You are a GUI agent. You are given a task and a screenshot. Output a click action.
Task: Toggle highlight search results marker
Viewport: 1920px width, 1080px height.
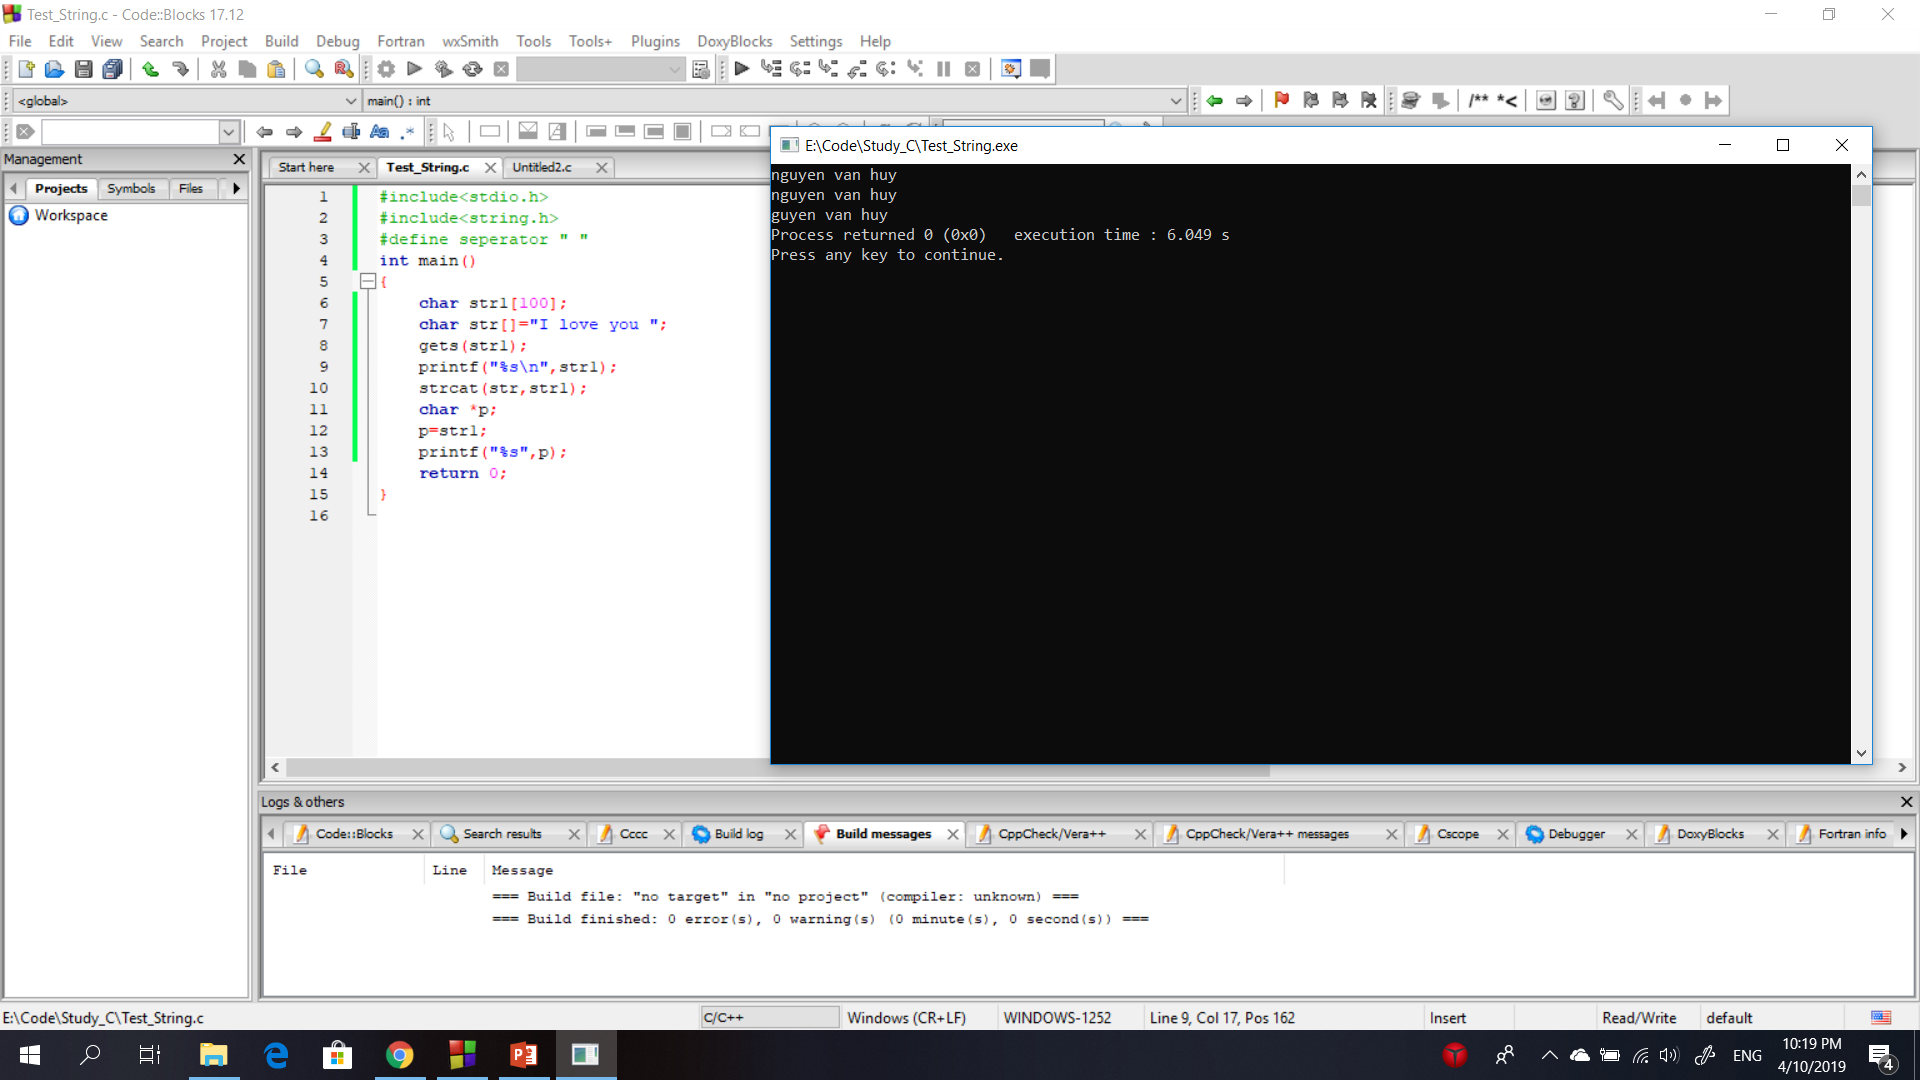[x=323, y=132]
